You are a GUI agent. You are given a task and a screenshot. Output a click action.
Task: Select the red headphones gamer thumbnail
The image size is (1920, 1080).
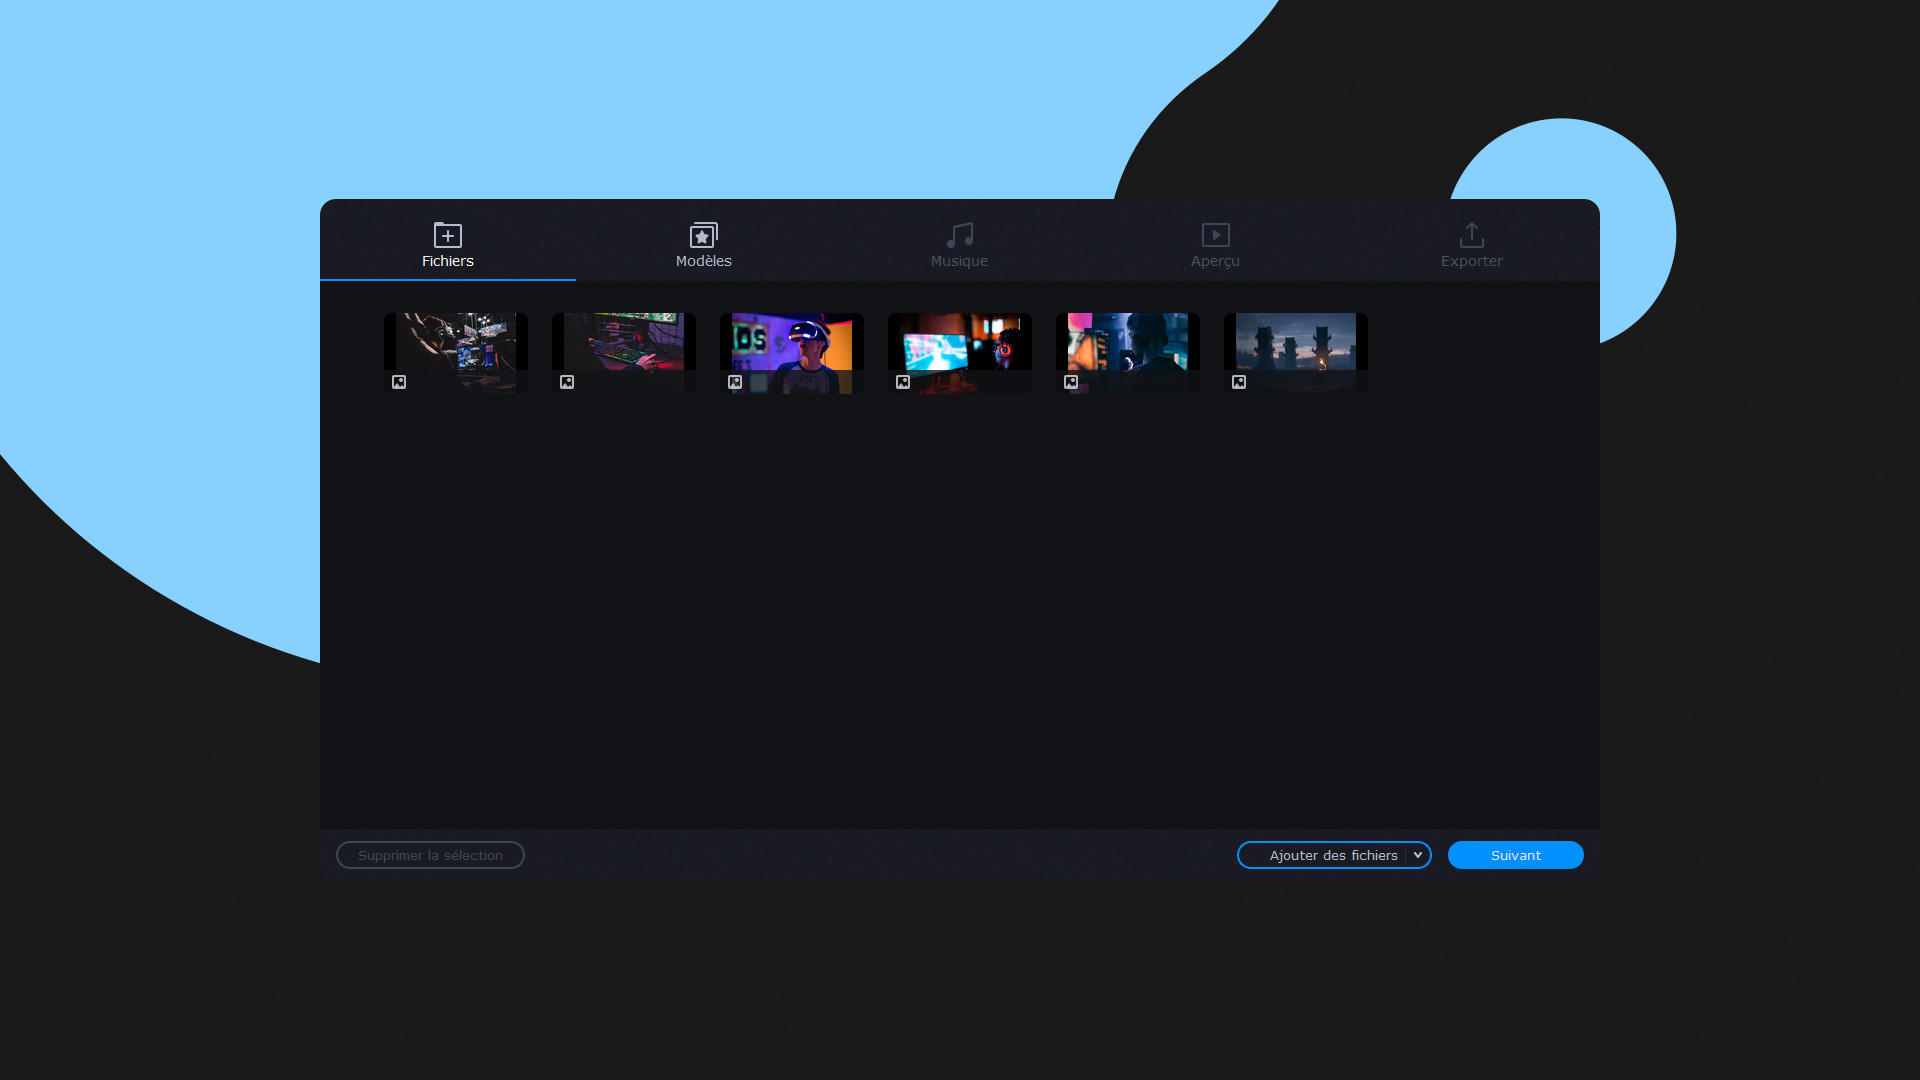960,345
